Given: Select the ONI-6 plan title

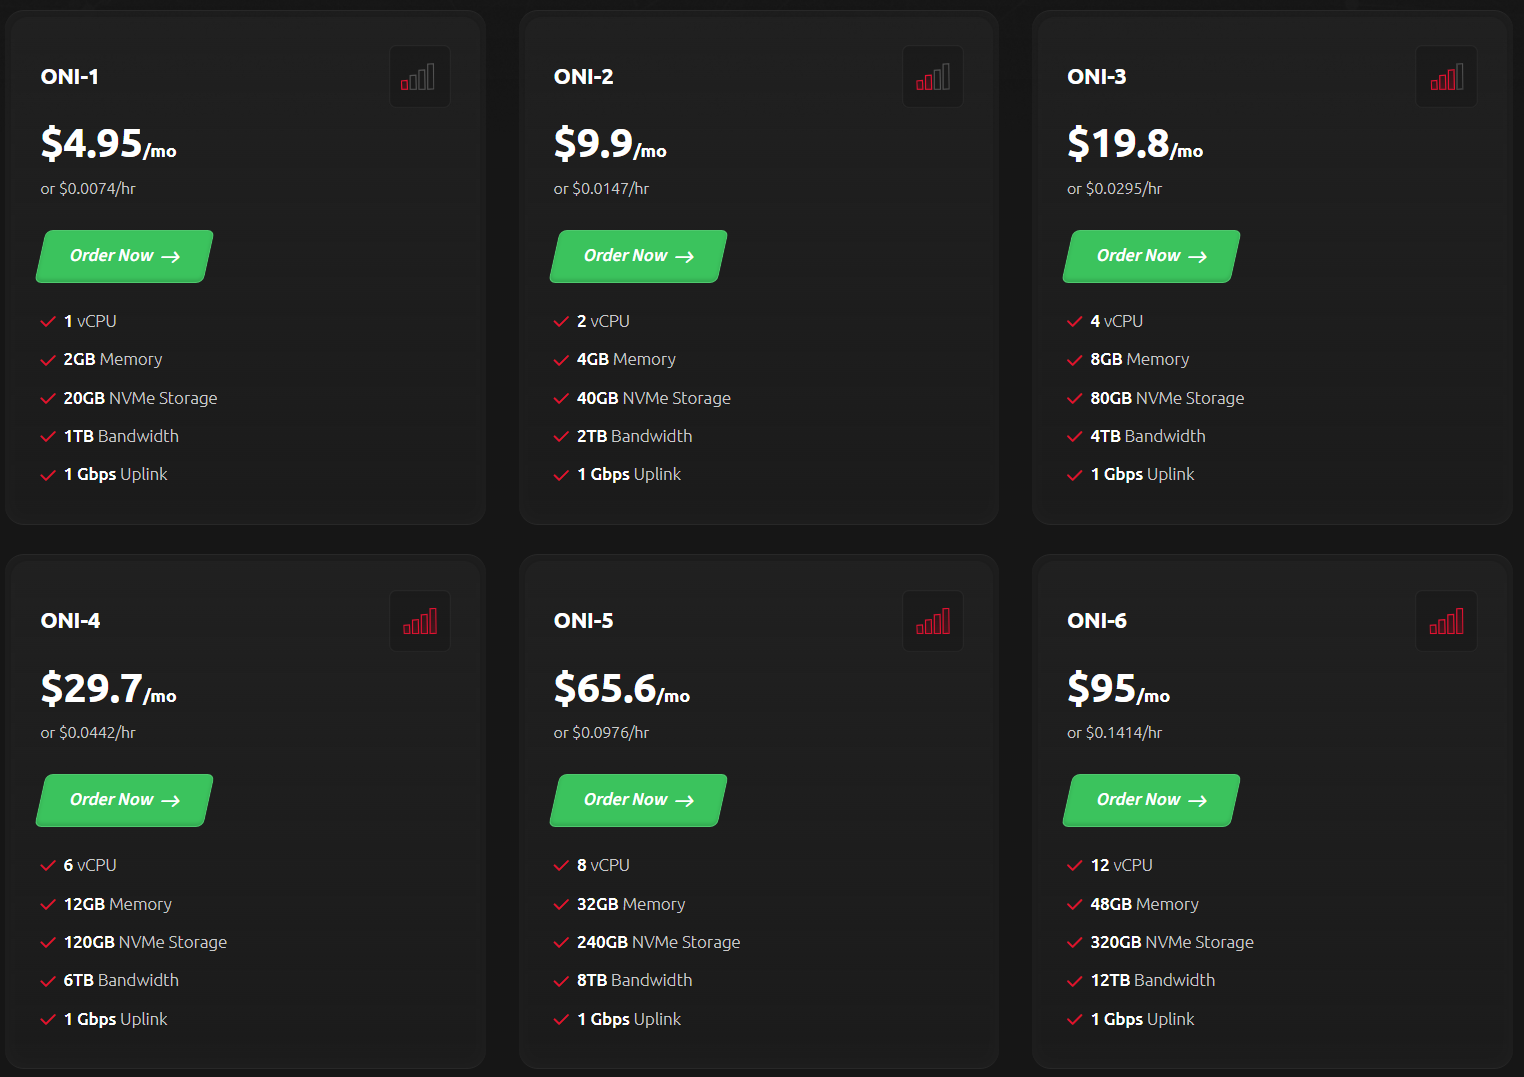Looking at the screenshot, I should [x=1096, y=621].
